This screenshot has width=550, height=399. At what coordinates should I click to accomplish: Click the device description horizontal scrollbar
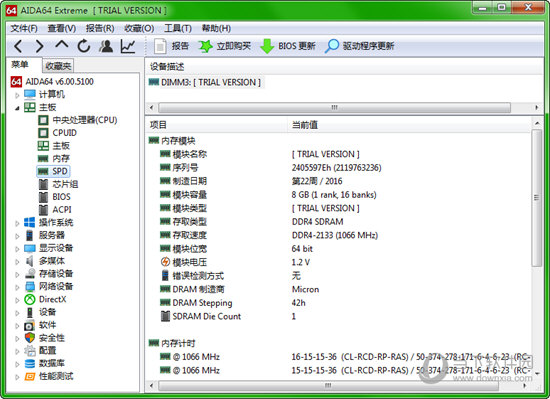point(334,107)
